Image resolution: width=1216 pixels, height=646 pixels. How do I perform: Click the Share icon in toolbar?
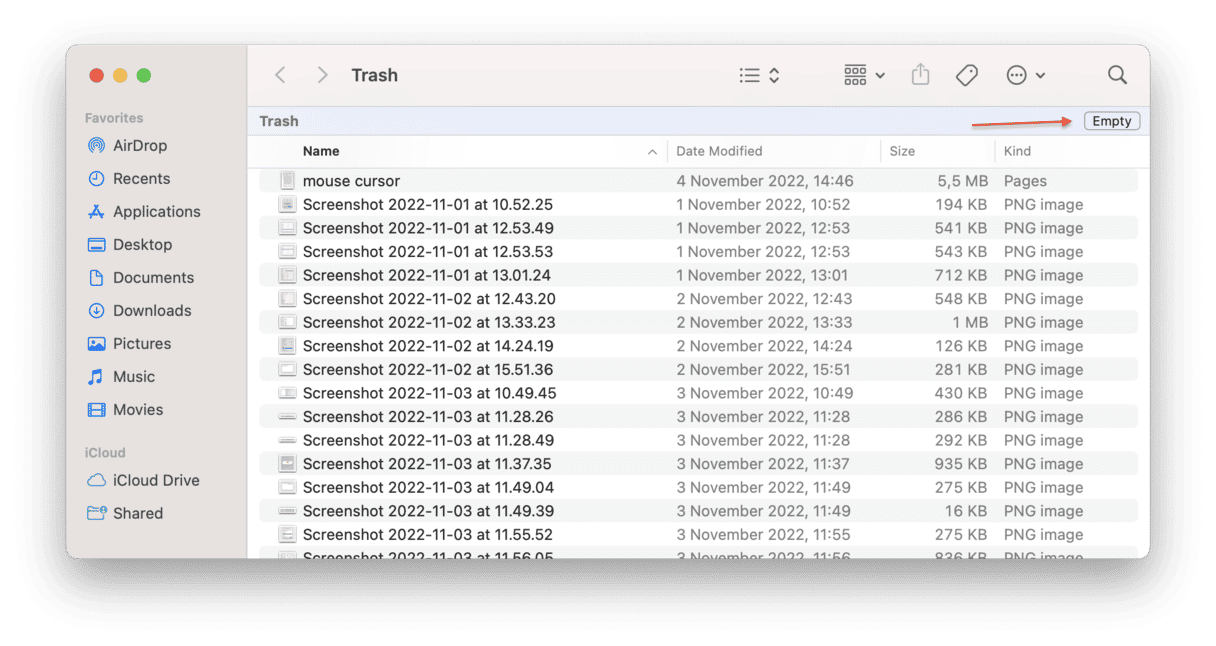pos(920,75)
